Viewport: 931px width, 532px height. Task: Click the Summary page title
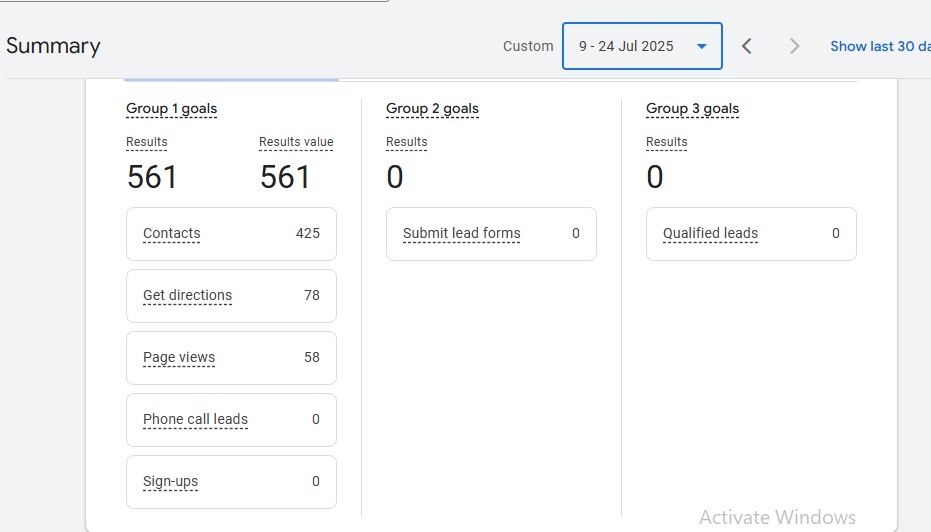pos(53,46)
